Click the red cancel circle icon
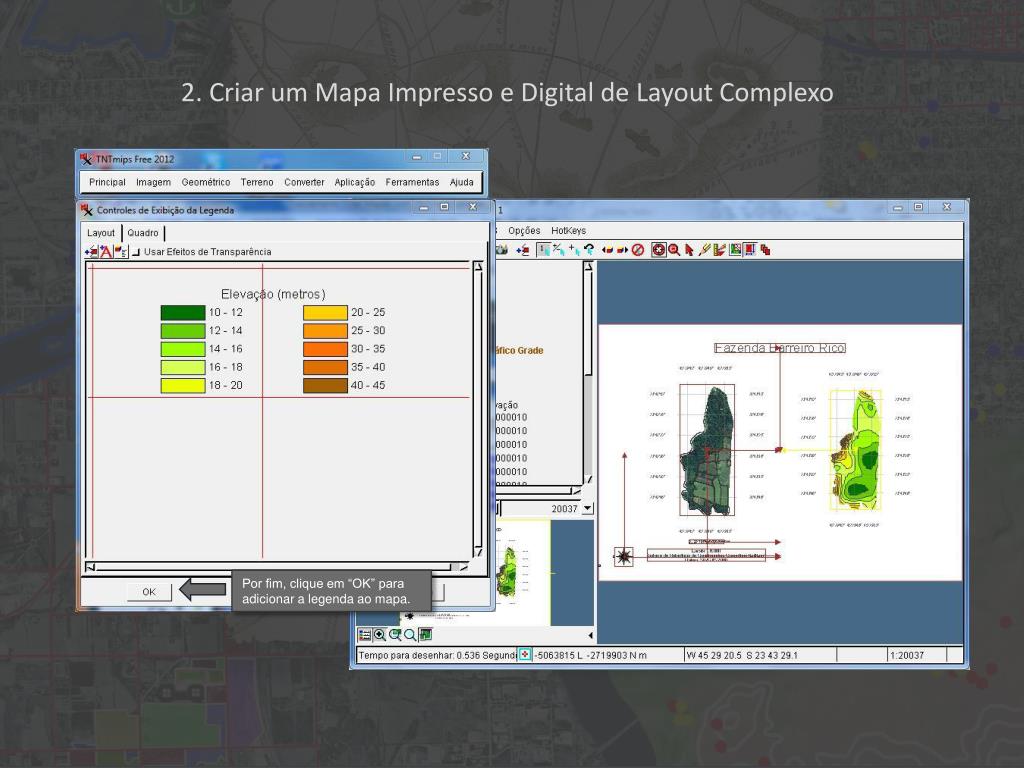1024x768 pixels. (638, 250)
